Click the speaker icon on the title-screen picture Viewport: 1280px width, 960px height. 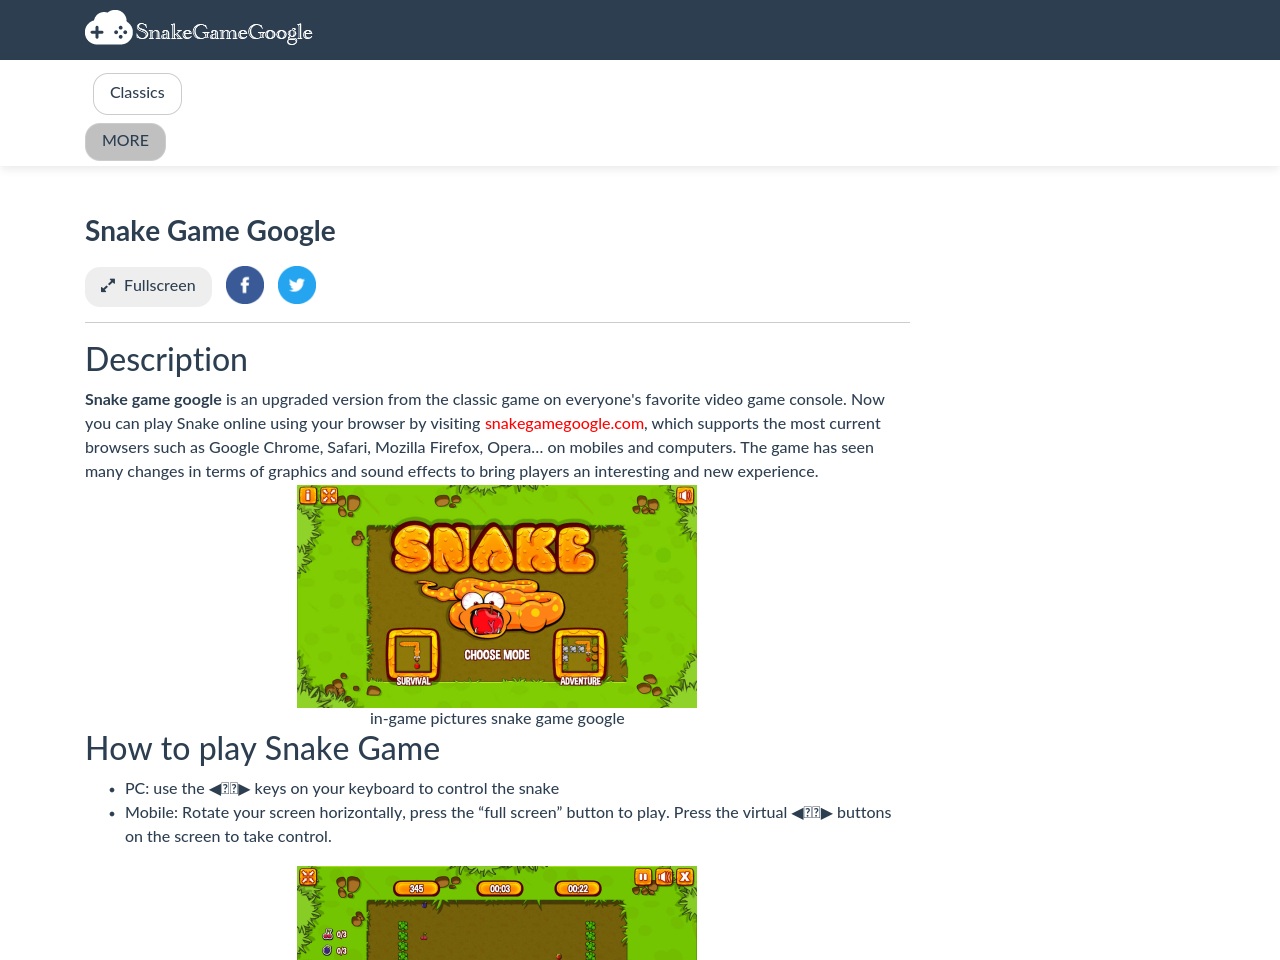pos(685,495)
